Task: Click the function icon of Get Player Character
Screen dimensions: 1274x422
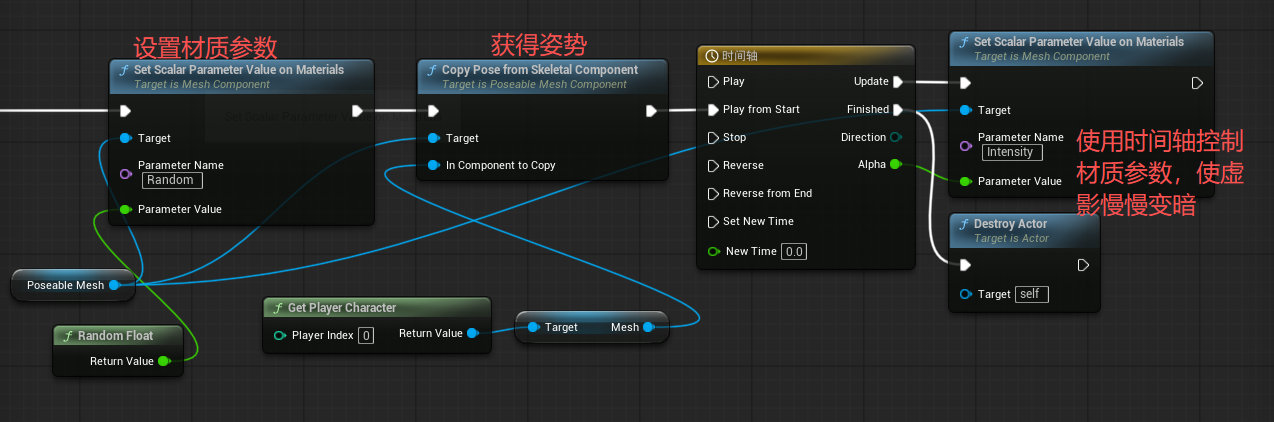Action: tap(278, 308)
